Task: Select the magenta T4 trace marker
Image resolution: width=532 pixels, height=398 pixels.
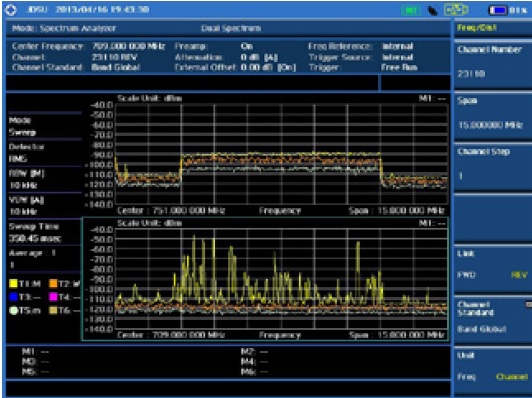Action: tap(53, 297)
